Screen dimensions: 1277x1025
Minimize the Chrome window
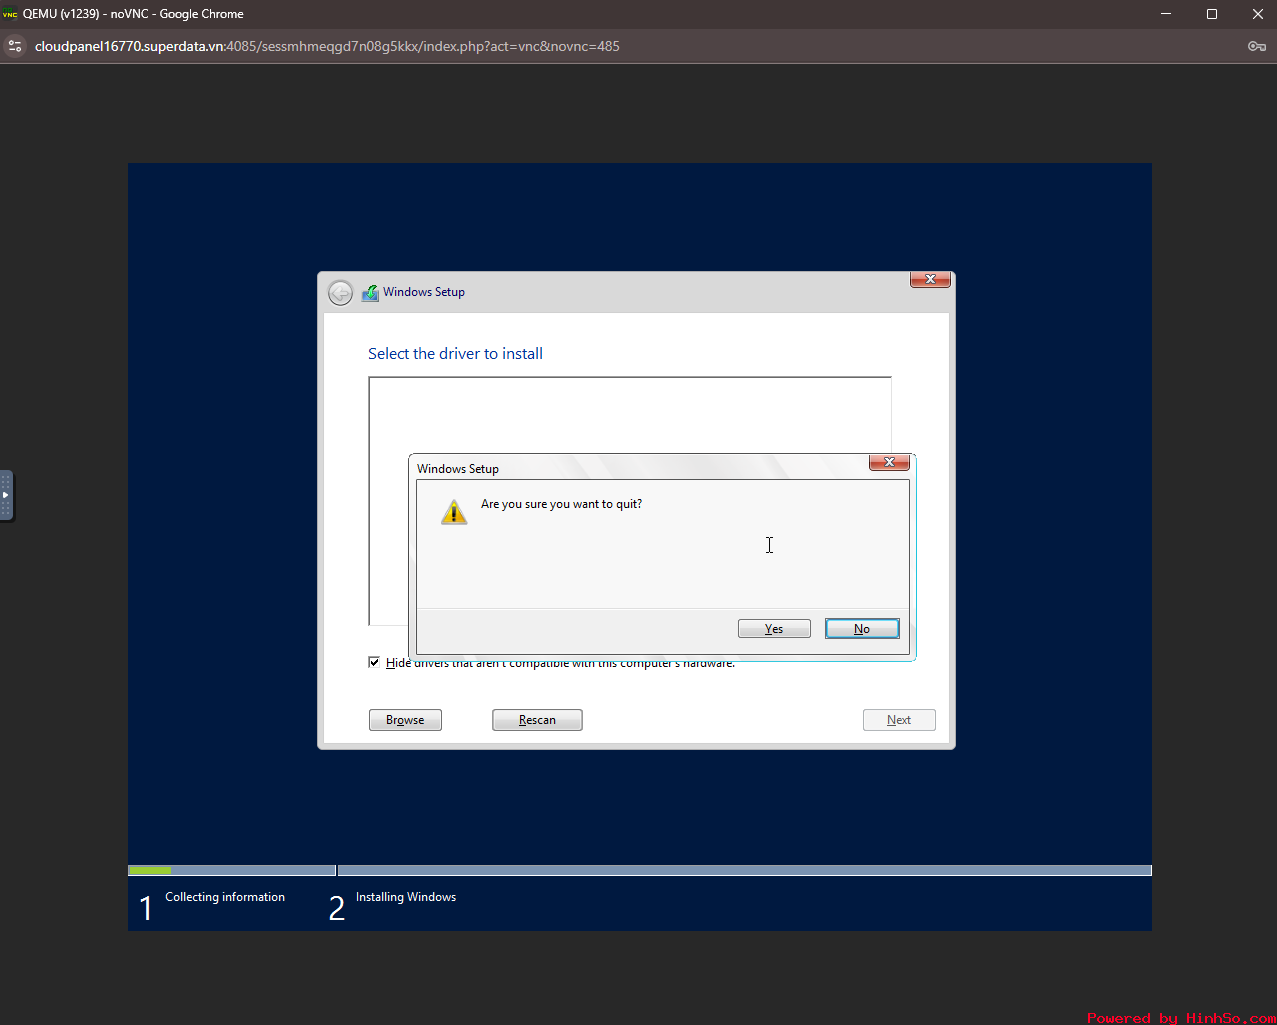(x=1165, y=14)
